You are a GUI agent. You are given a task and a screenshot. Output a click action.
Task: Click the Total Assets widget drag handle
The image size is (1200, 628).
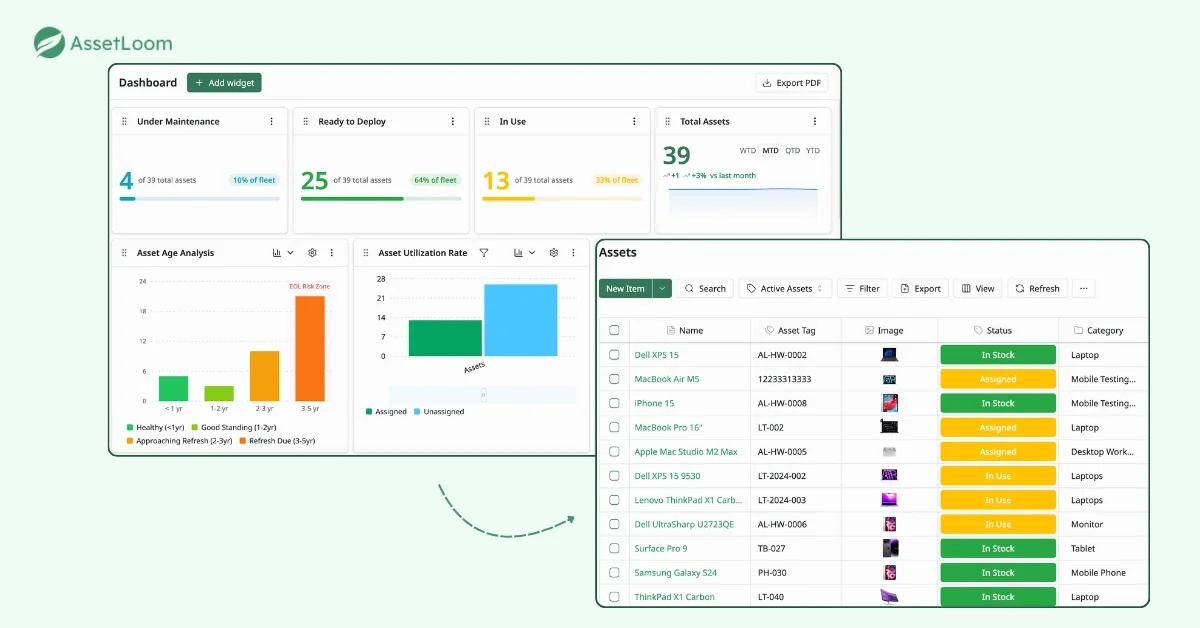coord(668,121)
